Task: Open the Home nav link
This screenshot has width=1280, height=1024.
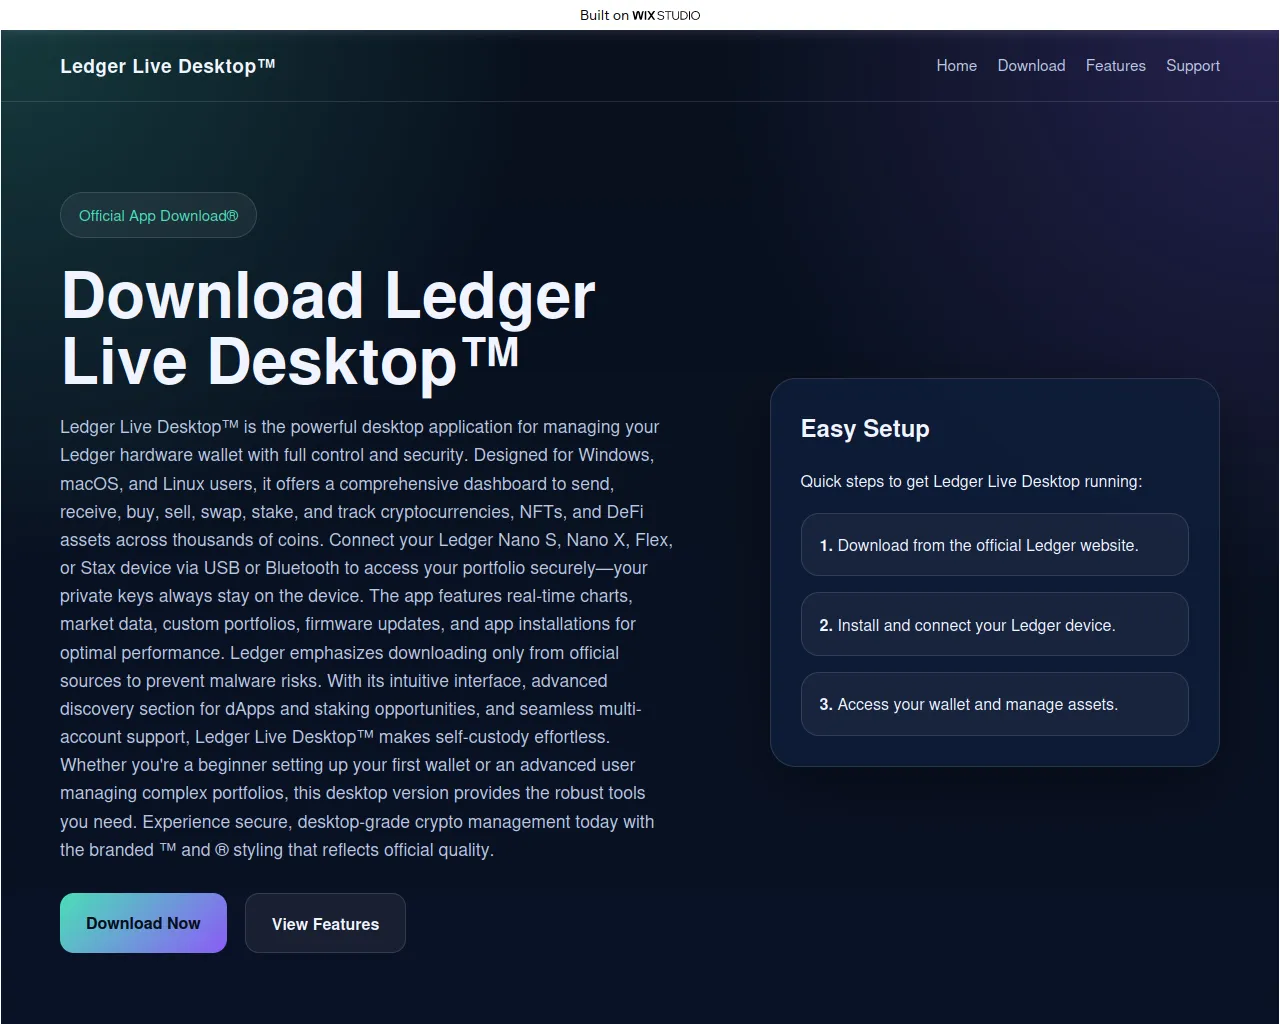Action: pos(956,66)
